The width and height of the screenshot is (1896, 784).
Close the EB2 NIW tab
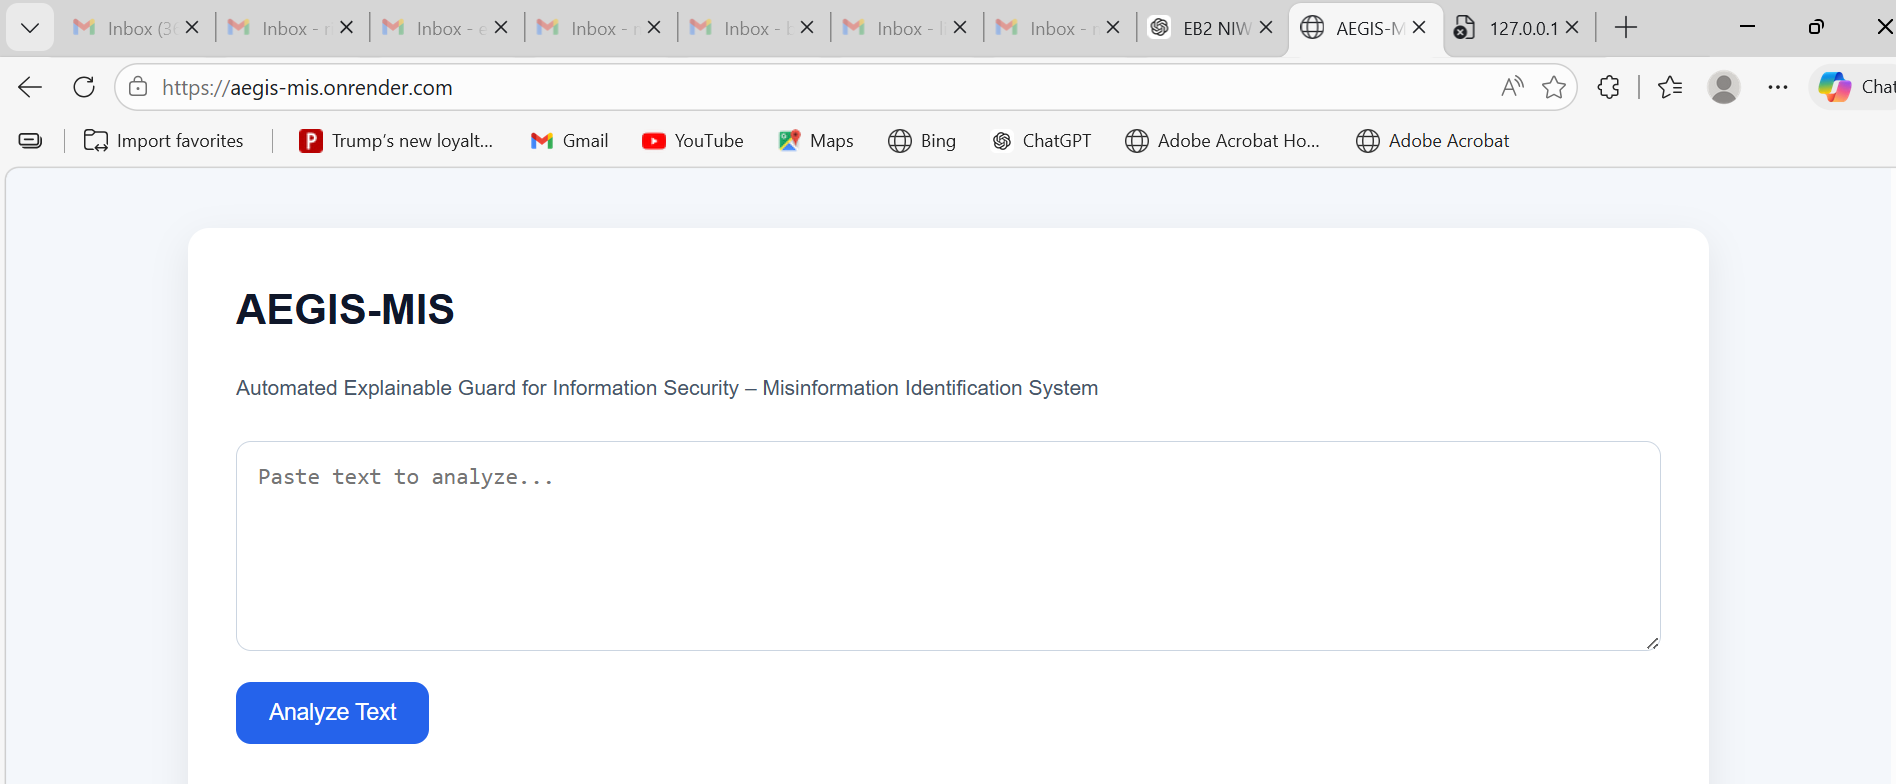(1266, 28)
